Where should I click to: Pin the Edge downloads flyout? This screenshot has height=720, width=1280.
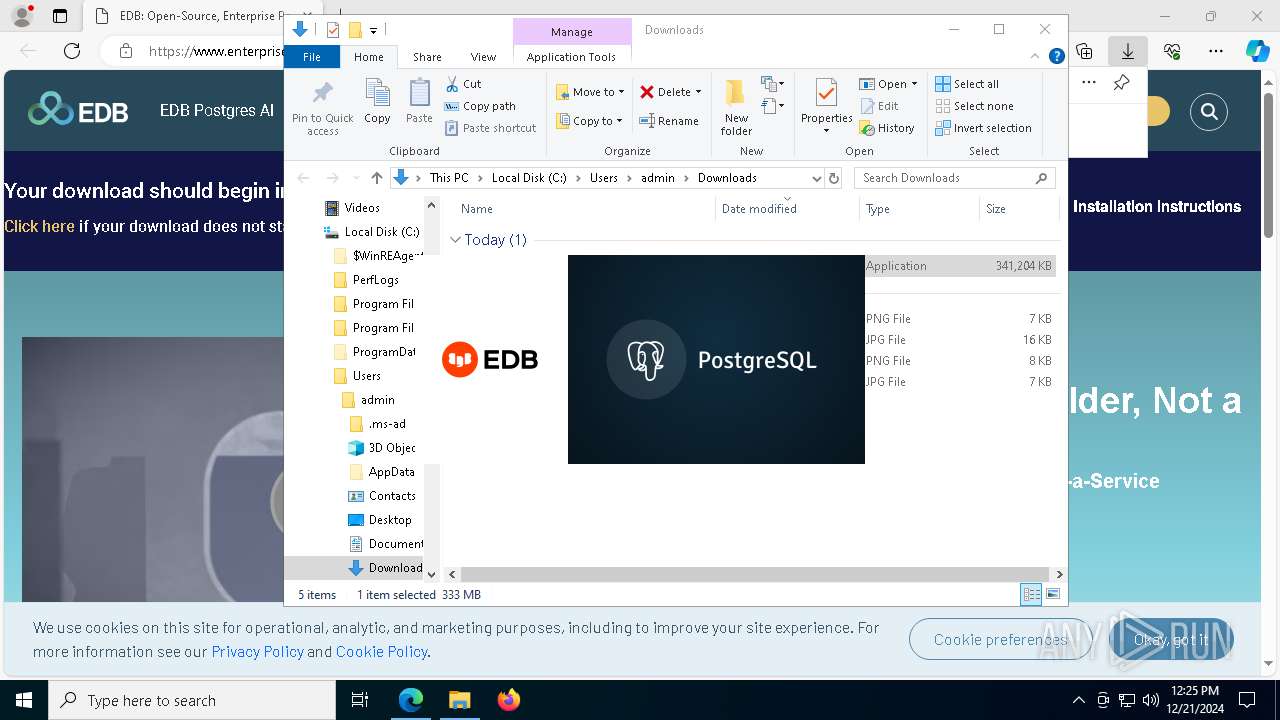[x=1122, y=83]
